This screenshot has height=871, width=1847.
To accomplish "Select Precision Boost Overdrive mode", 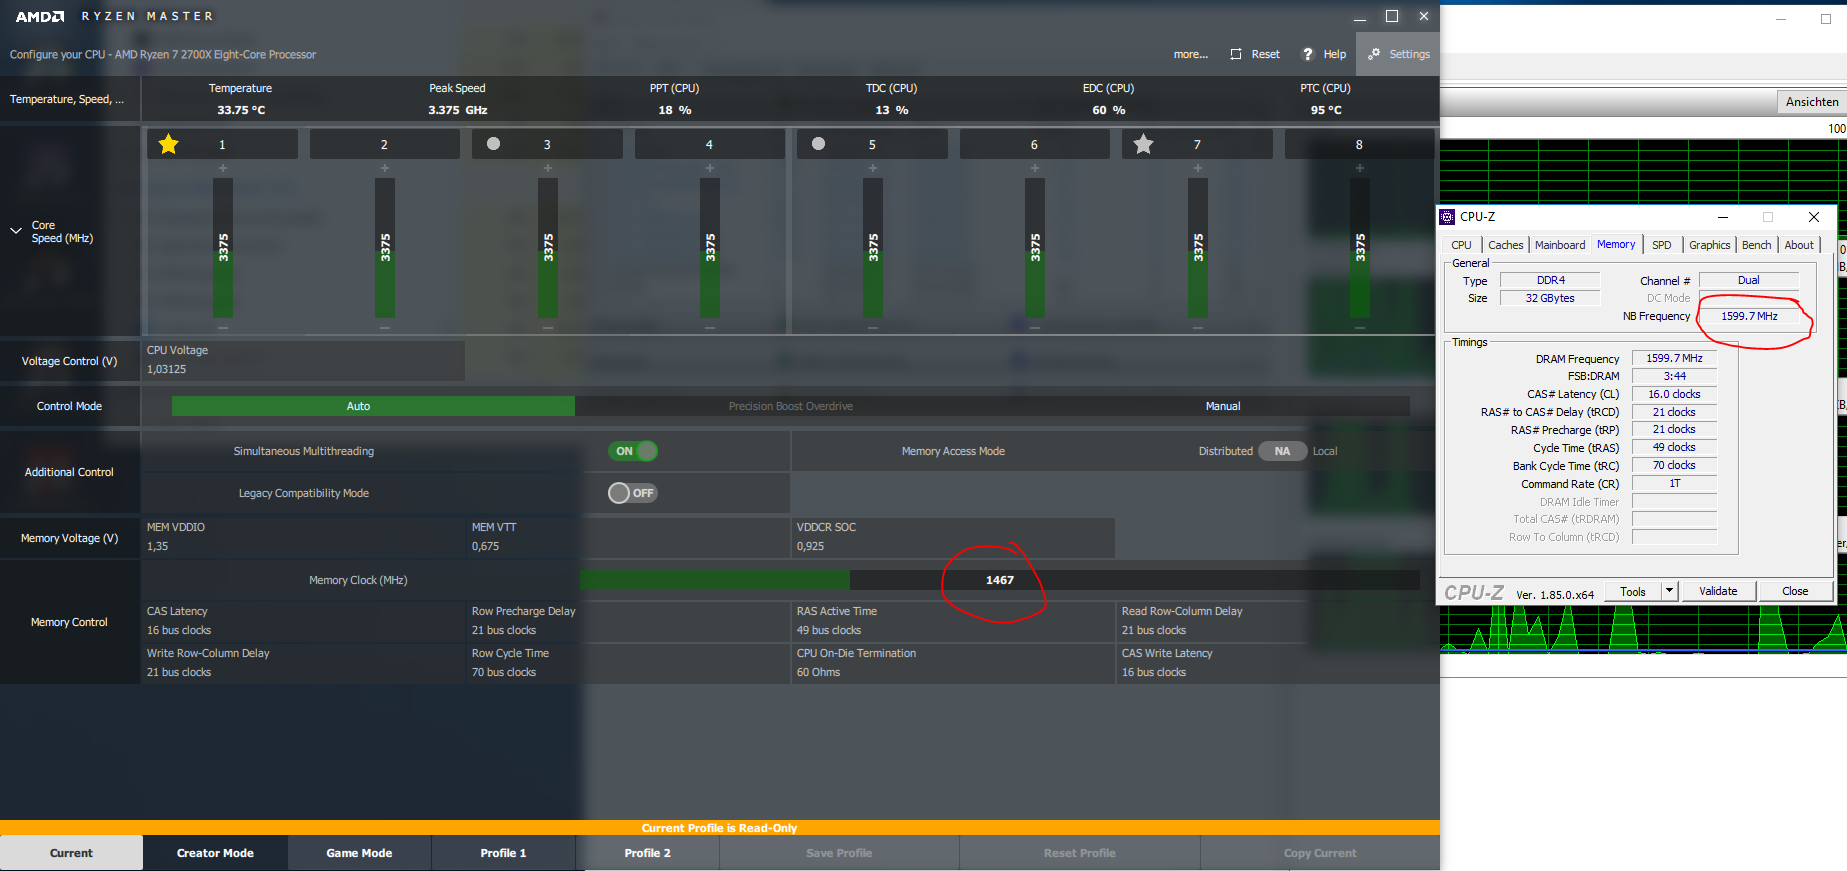I will (x=790, y=406).
